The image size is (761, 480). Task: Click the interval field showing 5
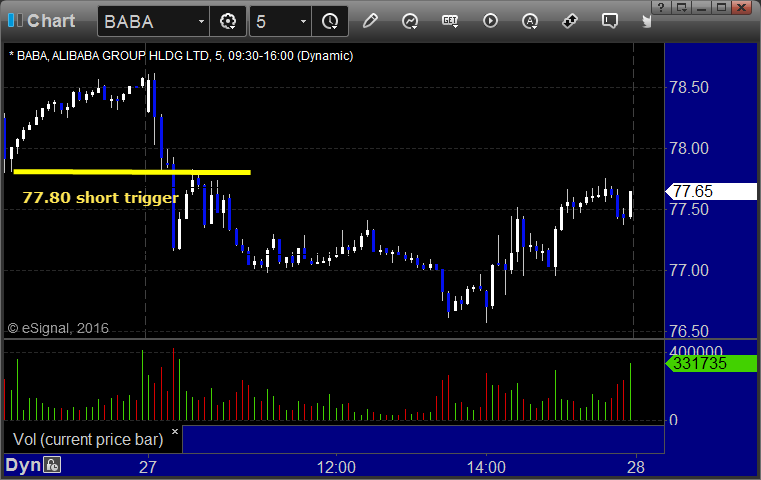point(281,21)
